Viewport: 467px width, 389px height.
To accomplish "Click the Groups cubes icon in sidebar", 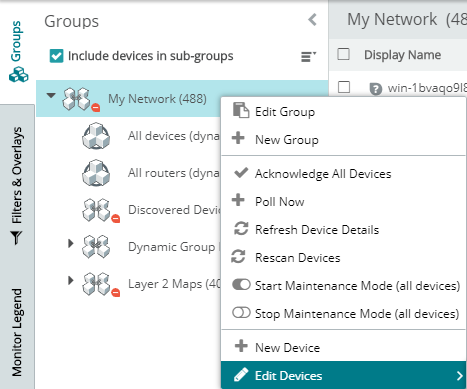I will 19,74.
